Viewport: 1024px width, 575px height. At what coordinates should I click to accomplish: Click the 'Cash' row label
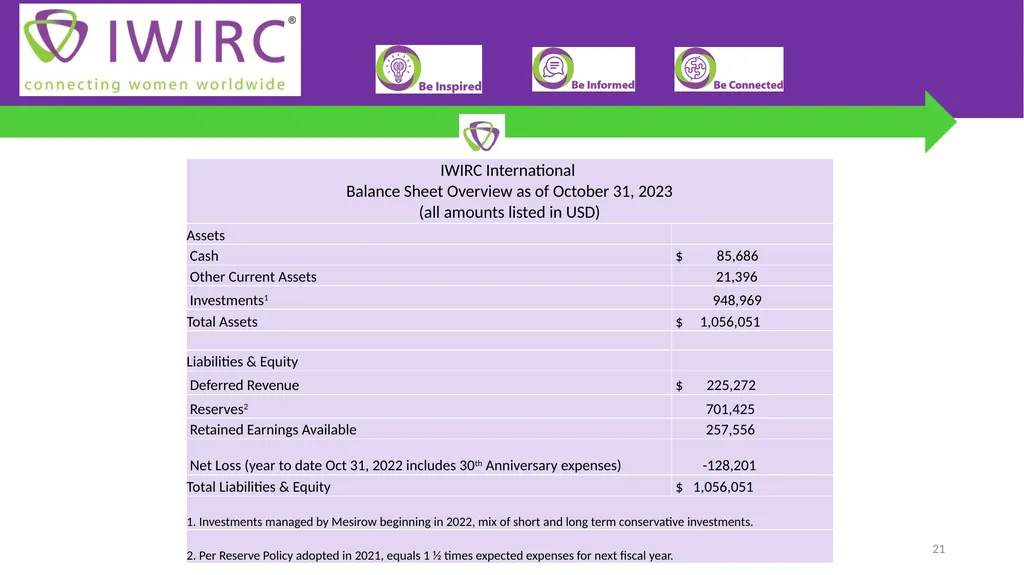pyautogui.click(x=204, y=256)
